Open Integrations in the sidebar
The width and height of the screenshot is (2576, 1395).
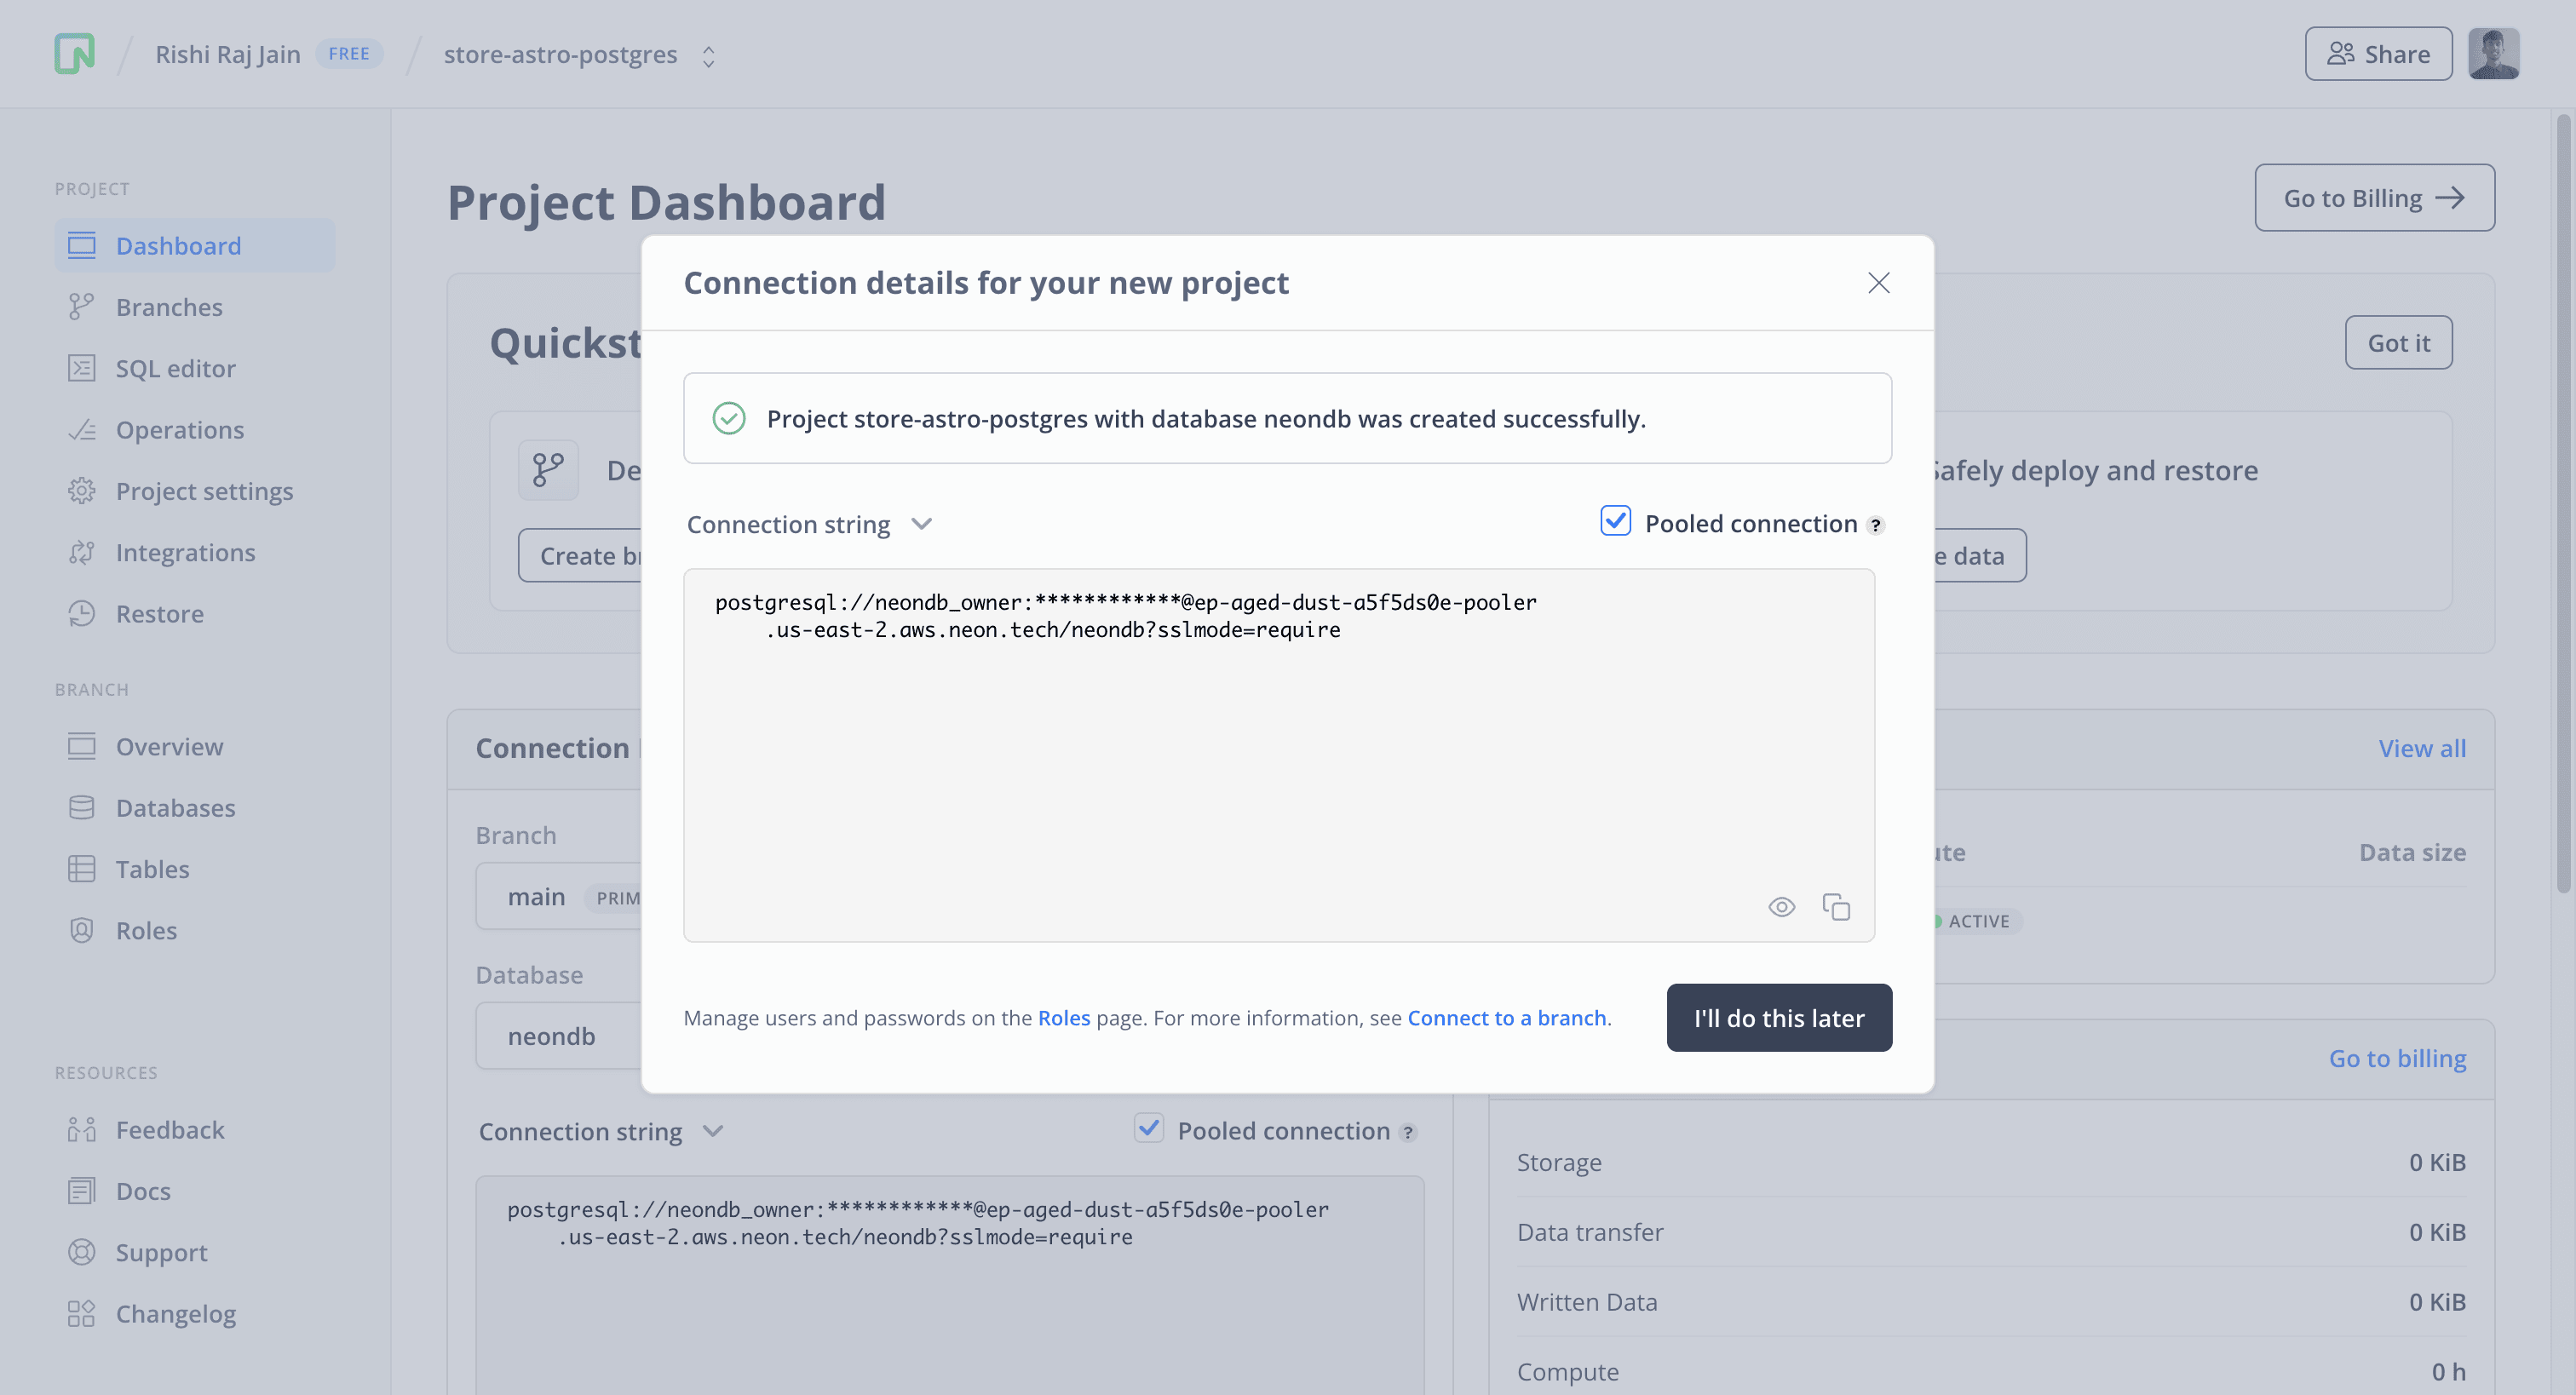click(185, 553)
